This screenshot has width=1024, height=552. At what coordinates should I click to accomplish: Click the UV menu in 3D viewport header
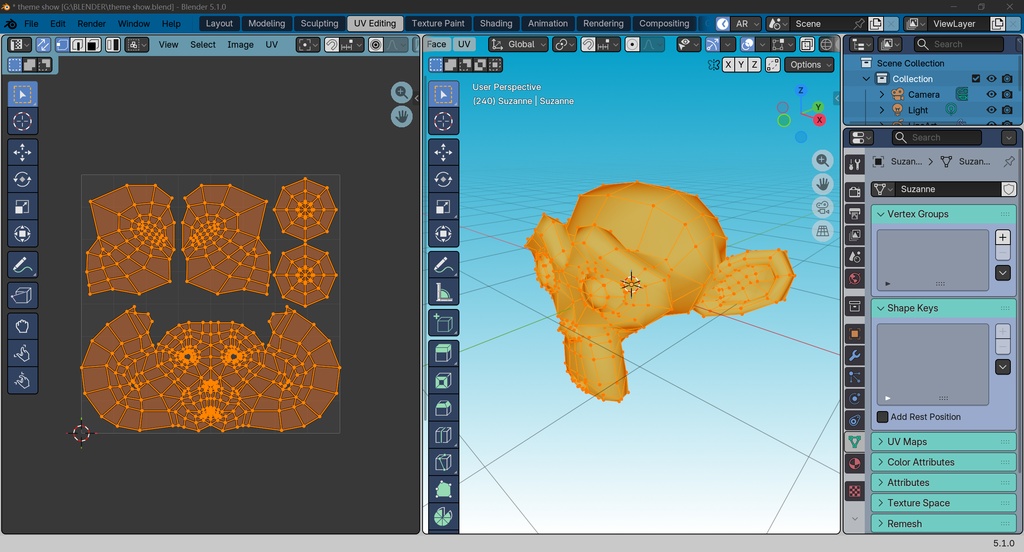464,44
